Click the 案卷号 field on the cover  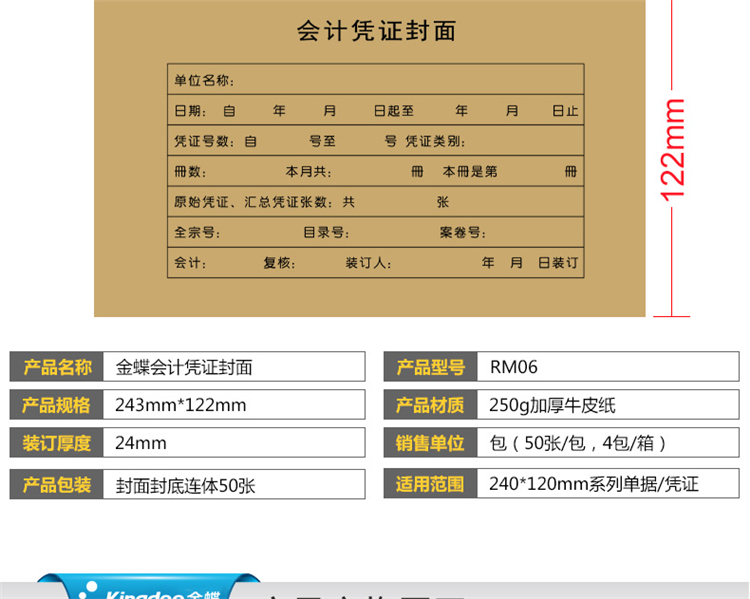462,233
